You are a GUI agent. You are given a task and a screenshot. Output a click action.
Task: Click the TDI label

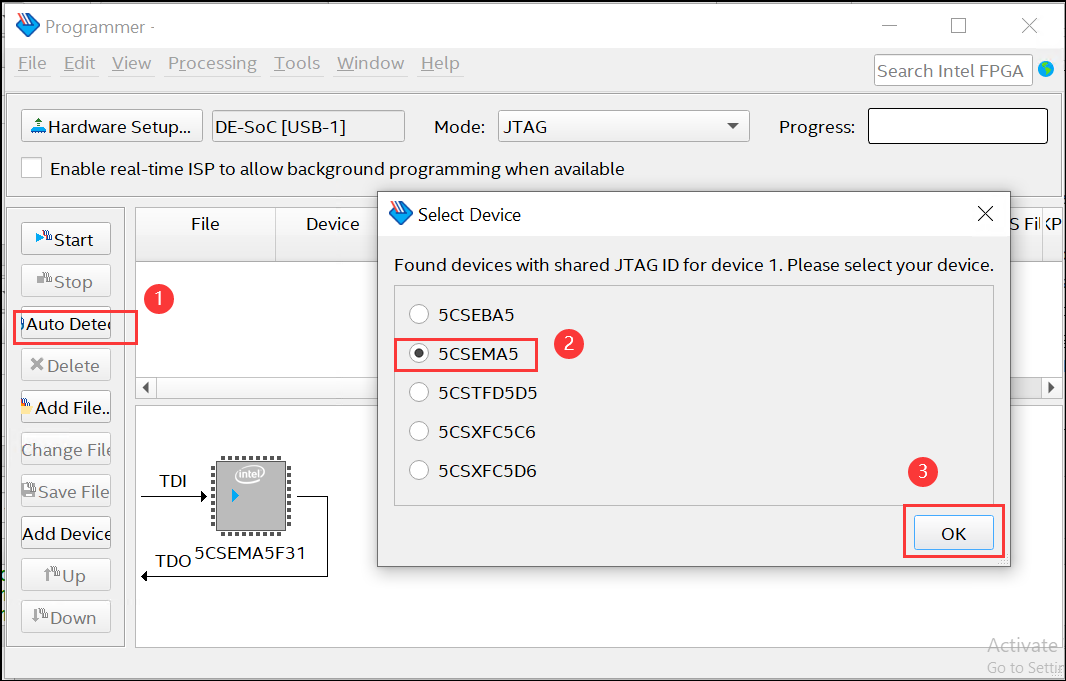(173, 481)
